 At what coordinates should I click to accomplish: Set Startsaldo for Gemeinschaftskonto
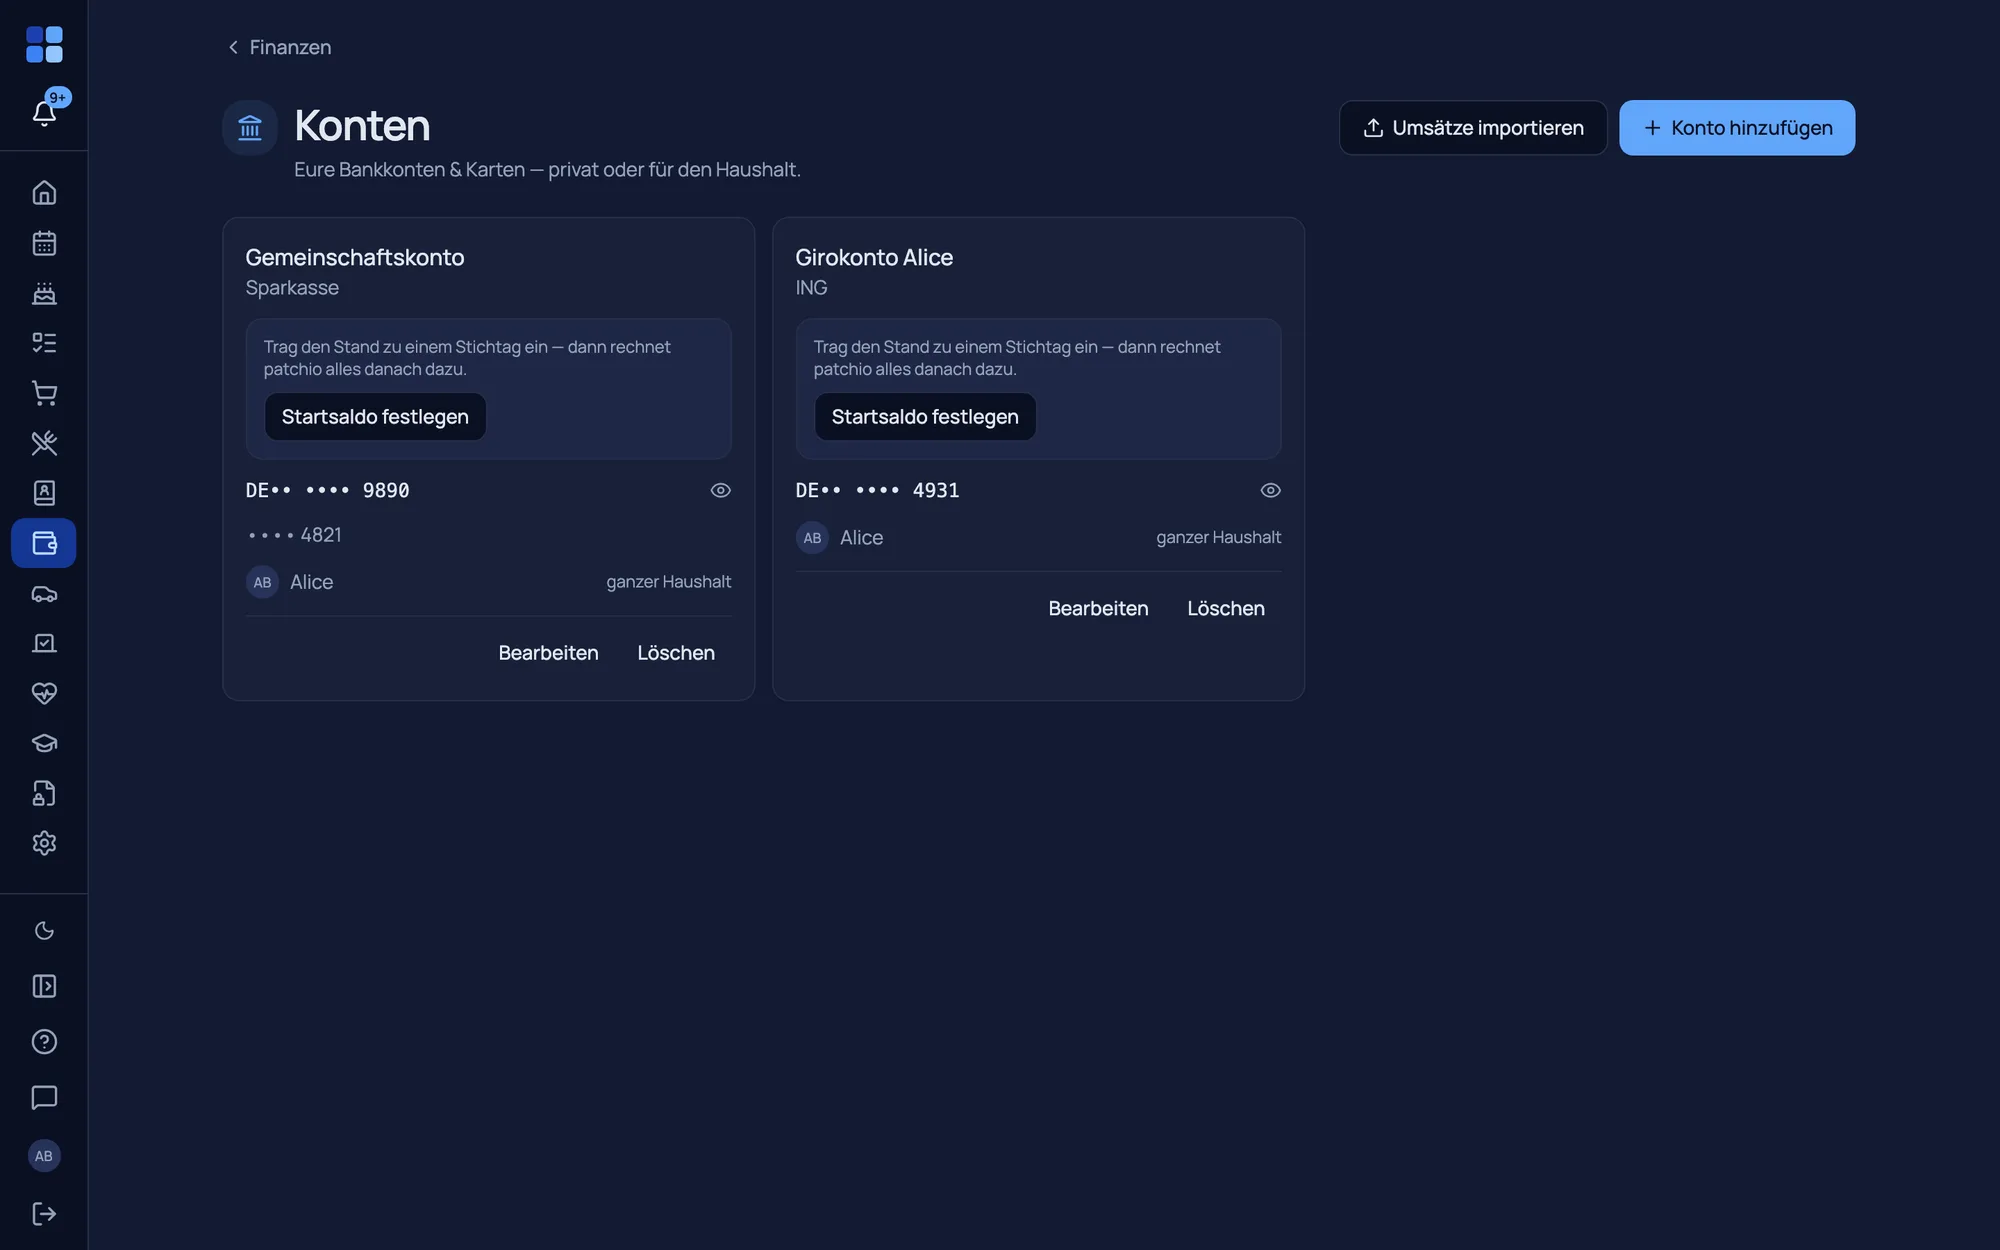pos(375,417)
